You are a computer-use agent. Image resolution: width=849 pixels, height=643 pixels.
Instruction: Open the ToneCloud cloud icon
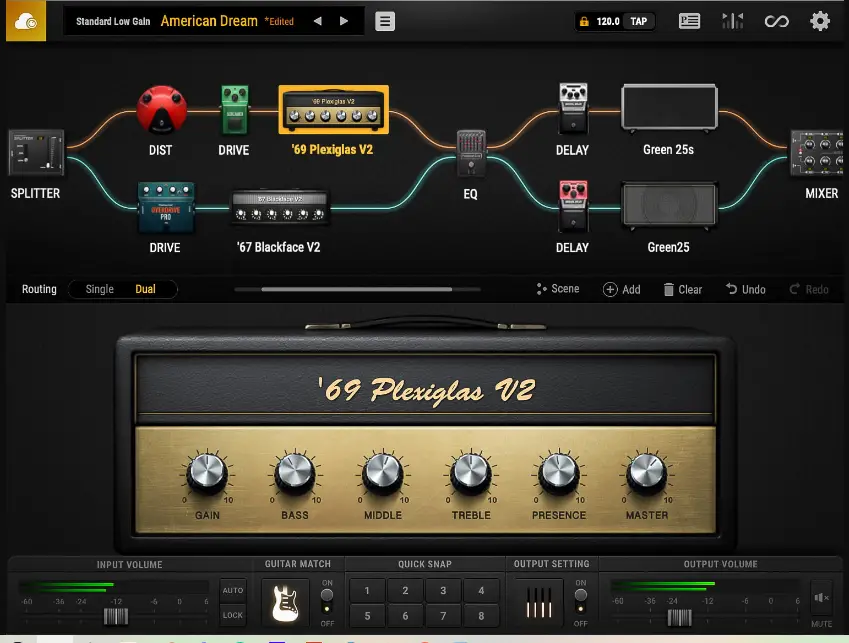(x=26, y=21)
